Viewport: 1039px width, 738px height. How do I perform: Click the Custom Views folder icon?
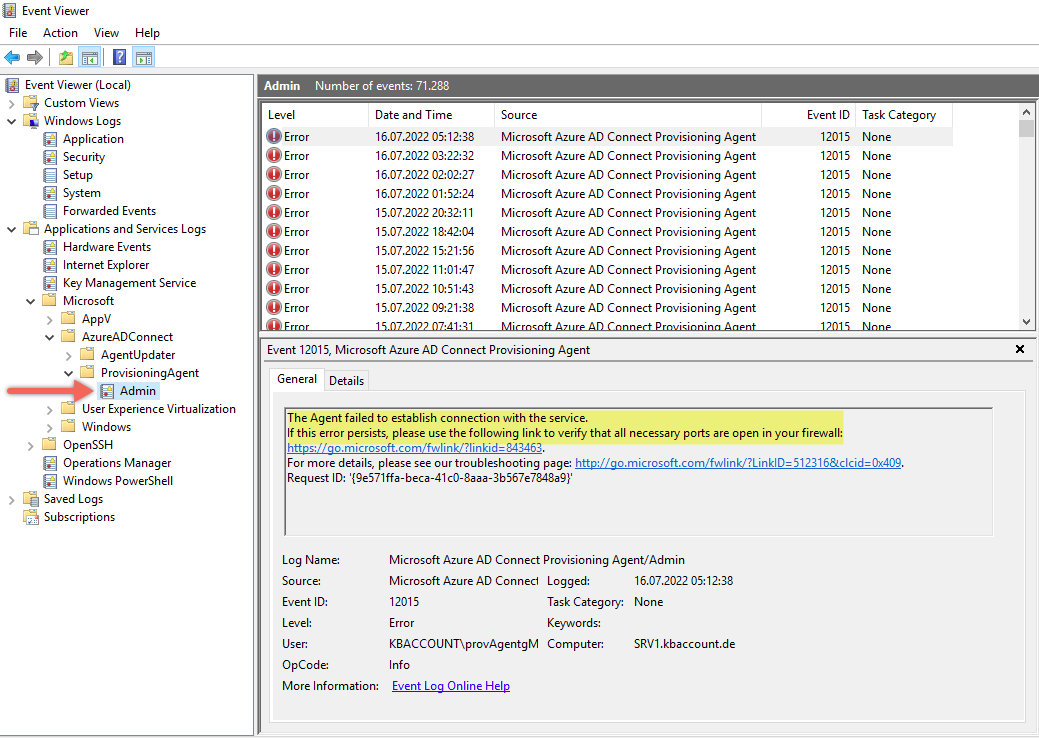[x=31, y=103]
